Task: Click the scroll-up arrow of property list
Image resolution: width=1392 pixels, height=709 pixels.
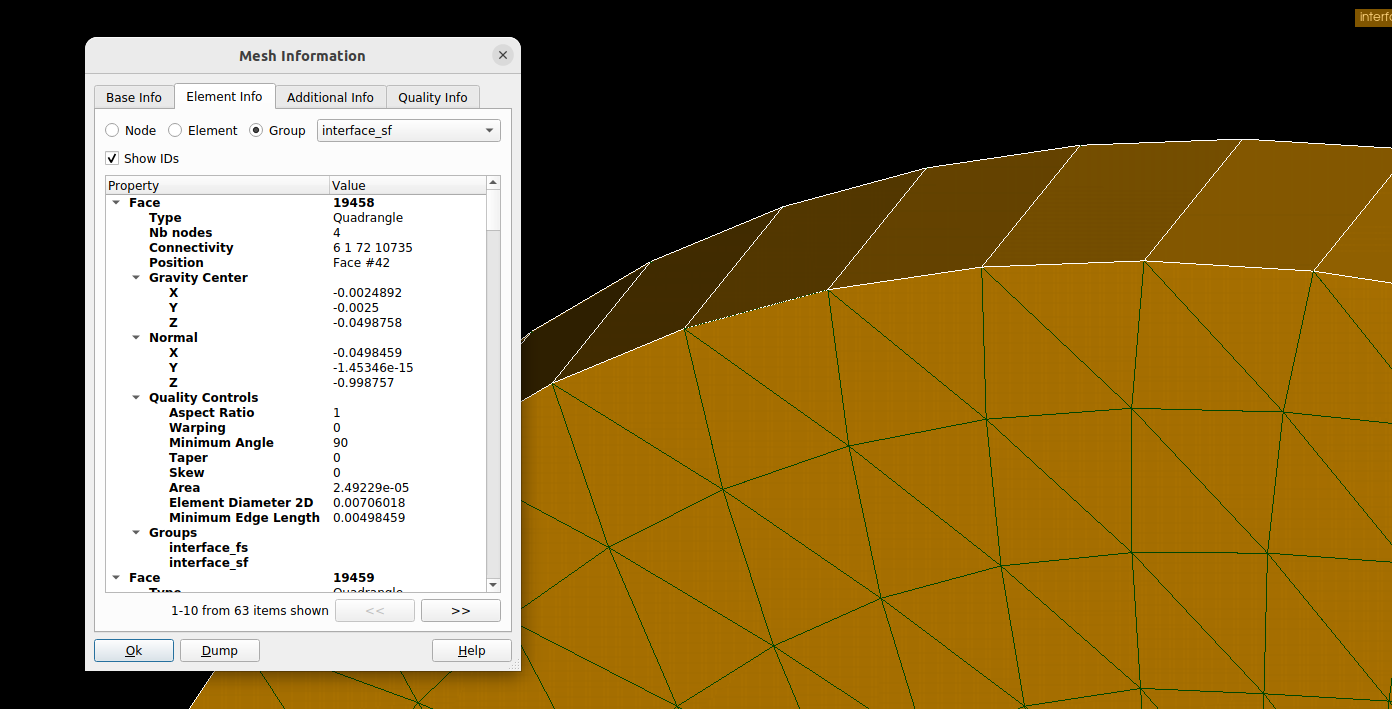Action: (492, 183)
